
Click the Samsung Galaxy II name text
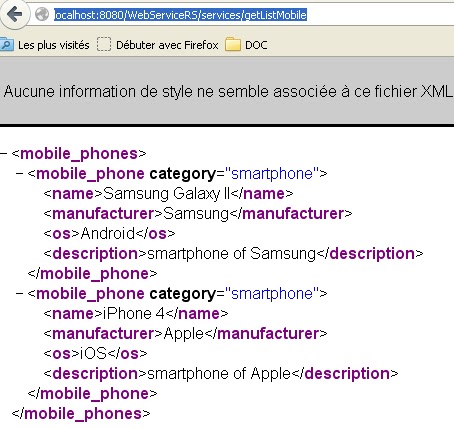(166, 194)
